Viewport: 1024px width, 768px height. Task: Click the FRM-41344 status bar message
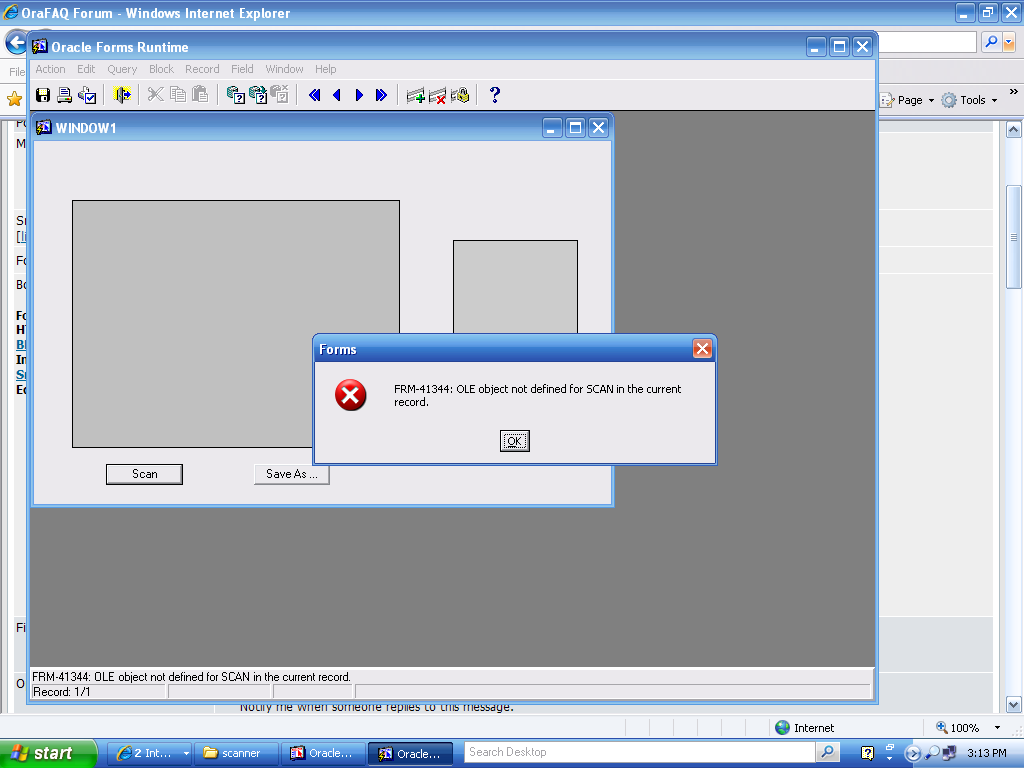191,677
